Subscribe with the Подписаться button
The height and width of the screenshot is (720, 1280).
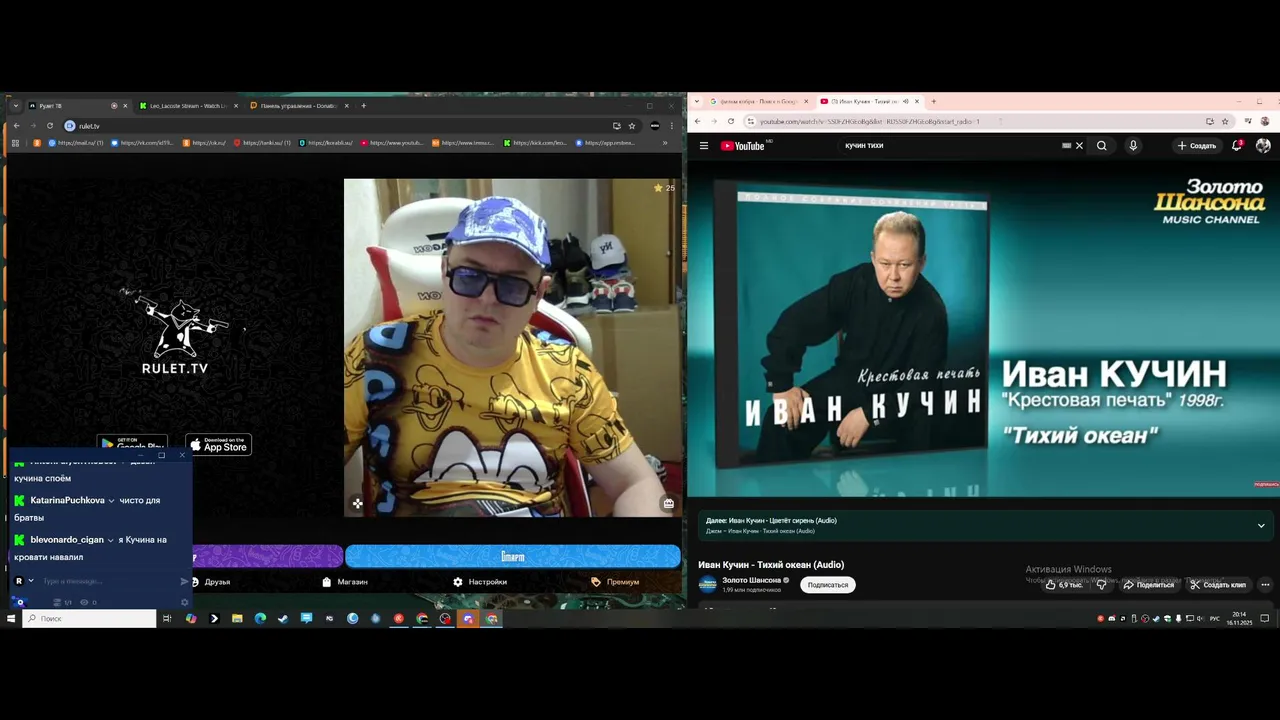[x=828, y=585]
